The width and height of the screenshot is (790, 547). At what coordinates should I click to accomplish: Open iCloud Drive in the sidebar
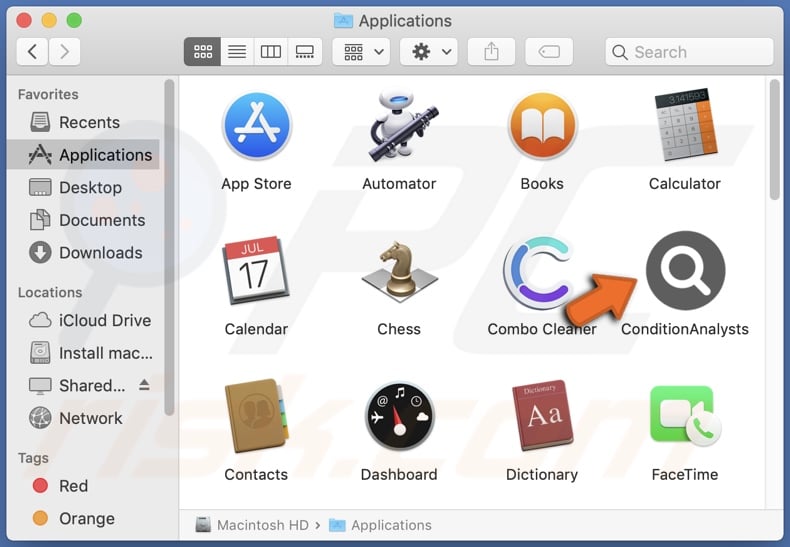(84, 320)
